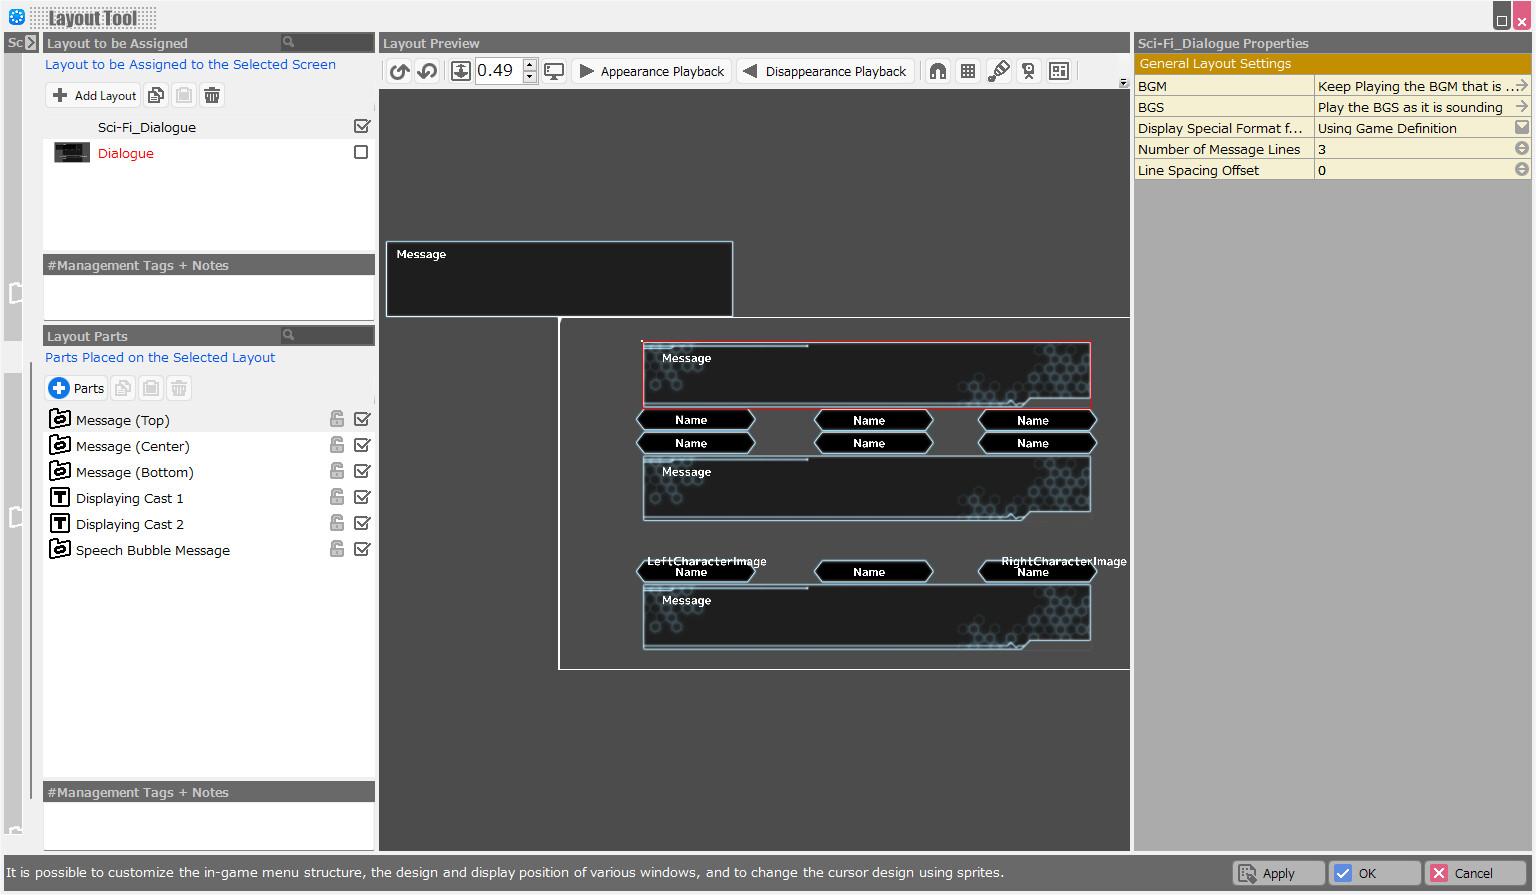Enable the checkbox next to Dialogue

(362, 152)
